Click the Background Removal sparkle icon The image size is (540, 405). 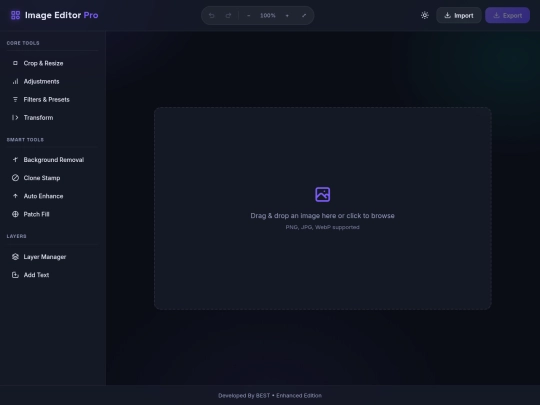coord(15,159)
